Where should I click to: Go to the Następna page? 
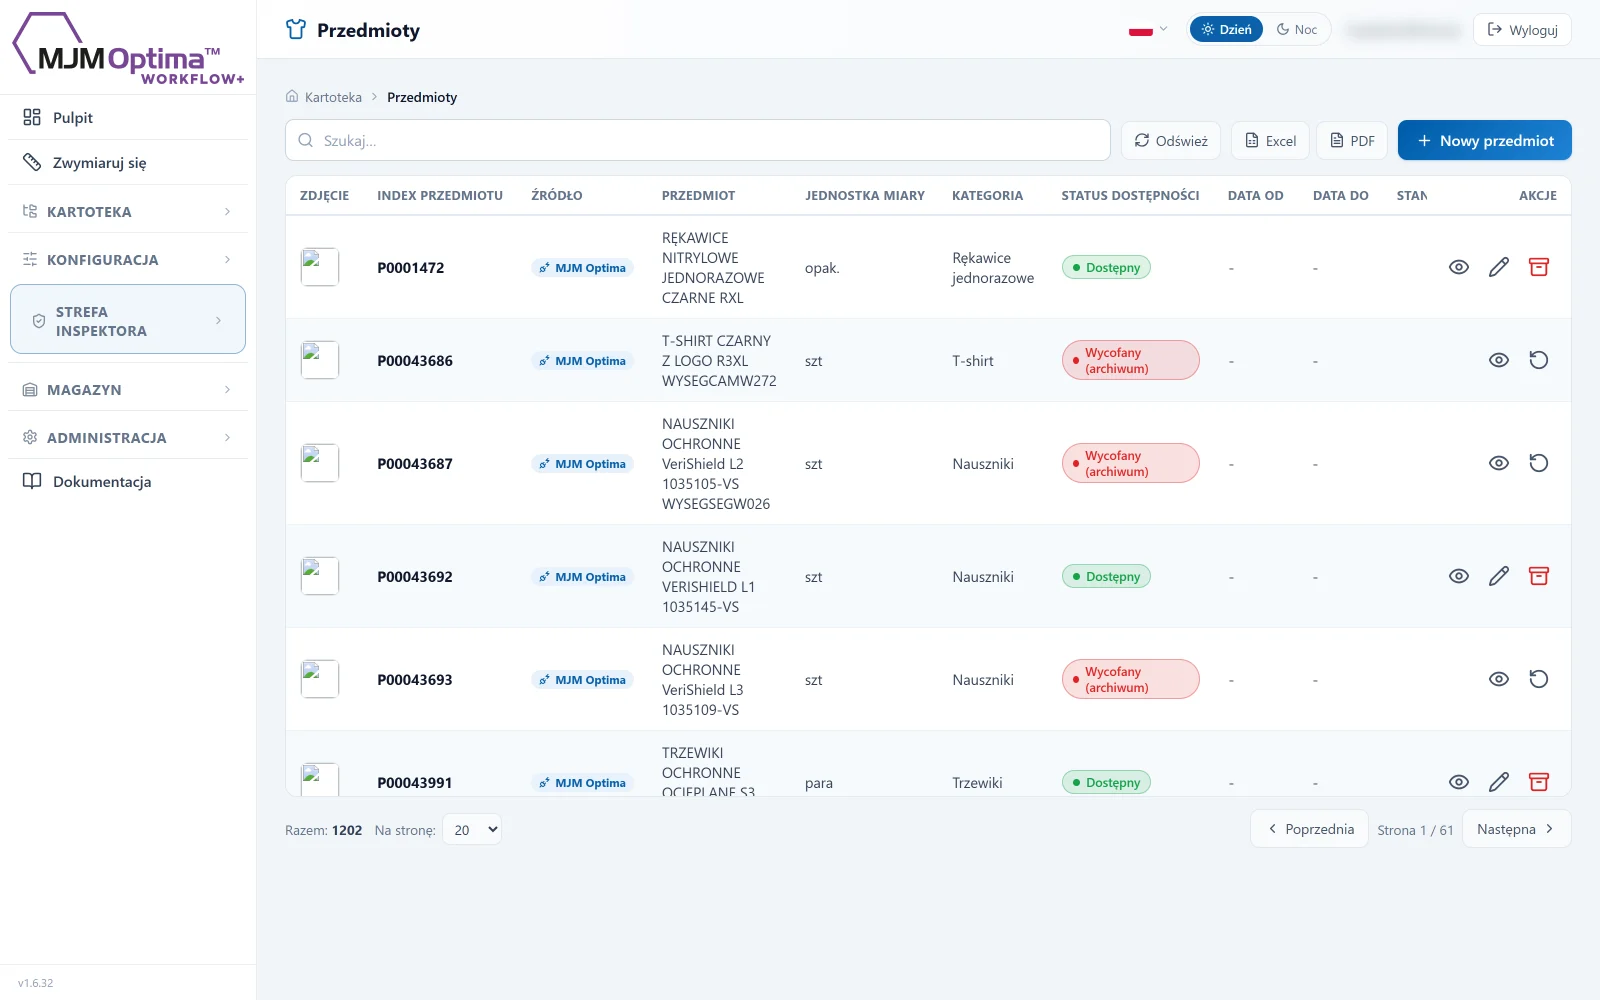[1517, 829]
